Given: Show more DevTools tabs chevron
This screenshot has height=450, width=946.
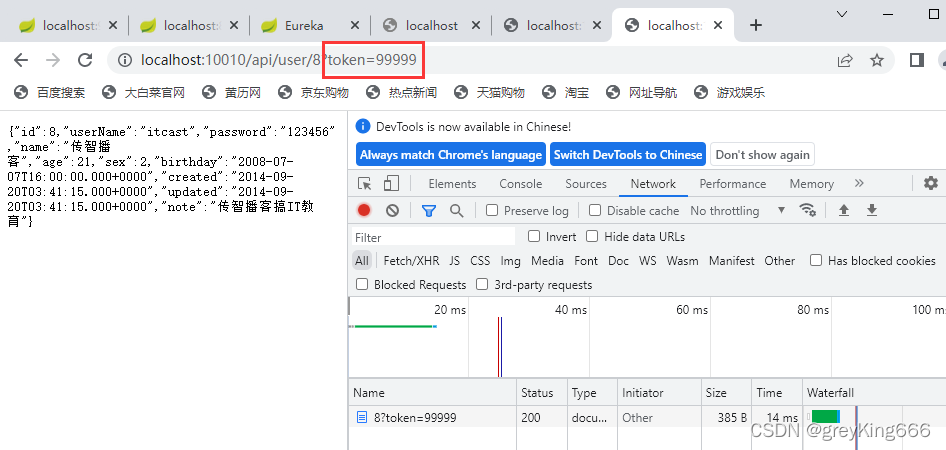Looking at the screenshot, I should coord(859,183).
